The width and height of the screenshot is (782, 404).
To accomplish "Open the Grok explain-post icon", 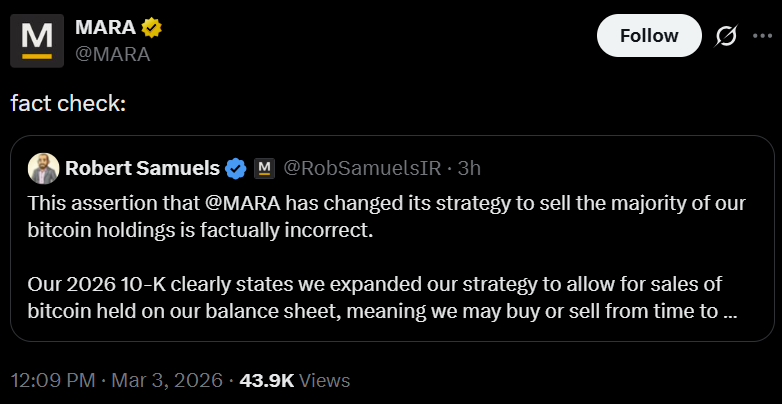I will (727, 36).
